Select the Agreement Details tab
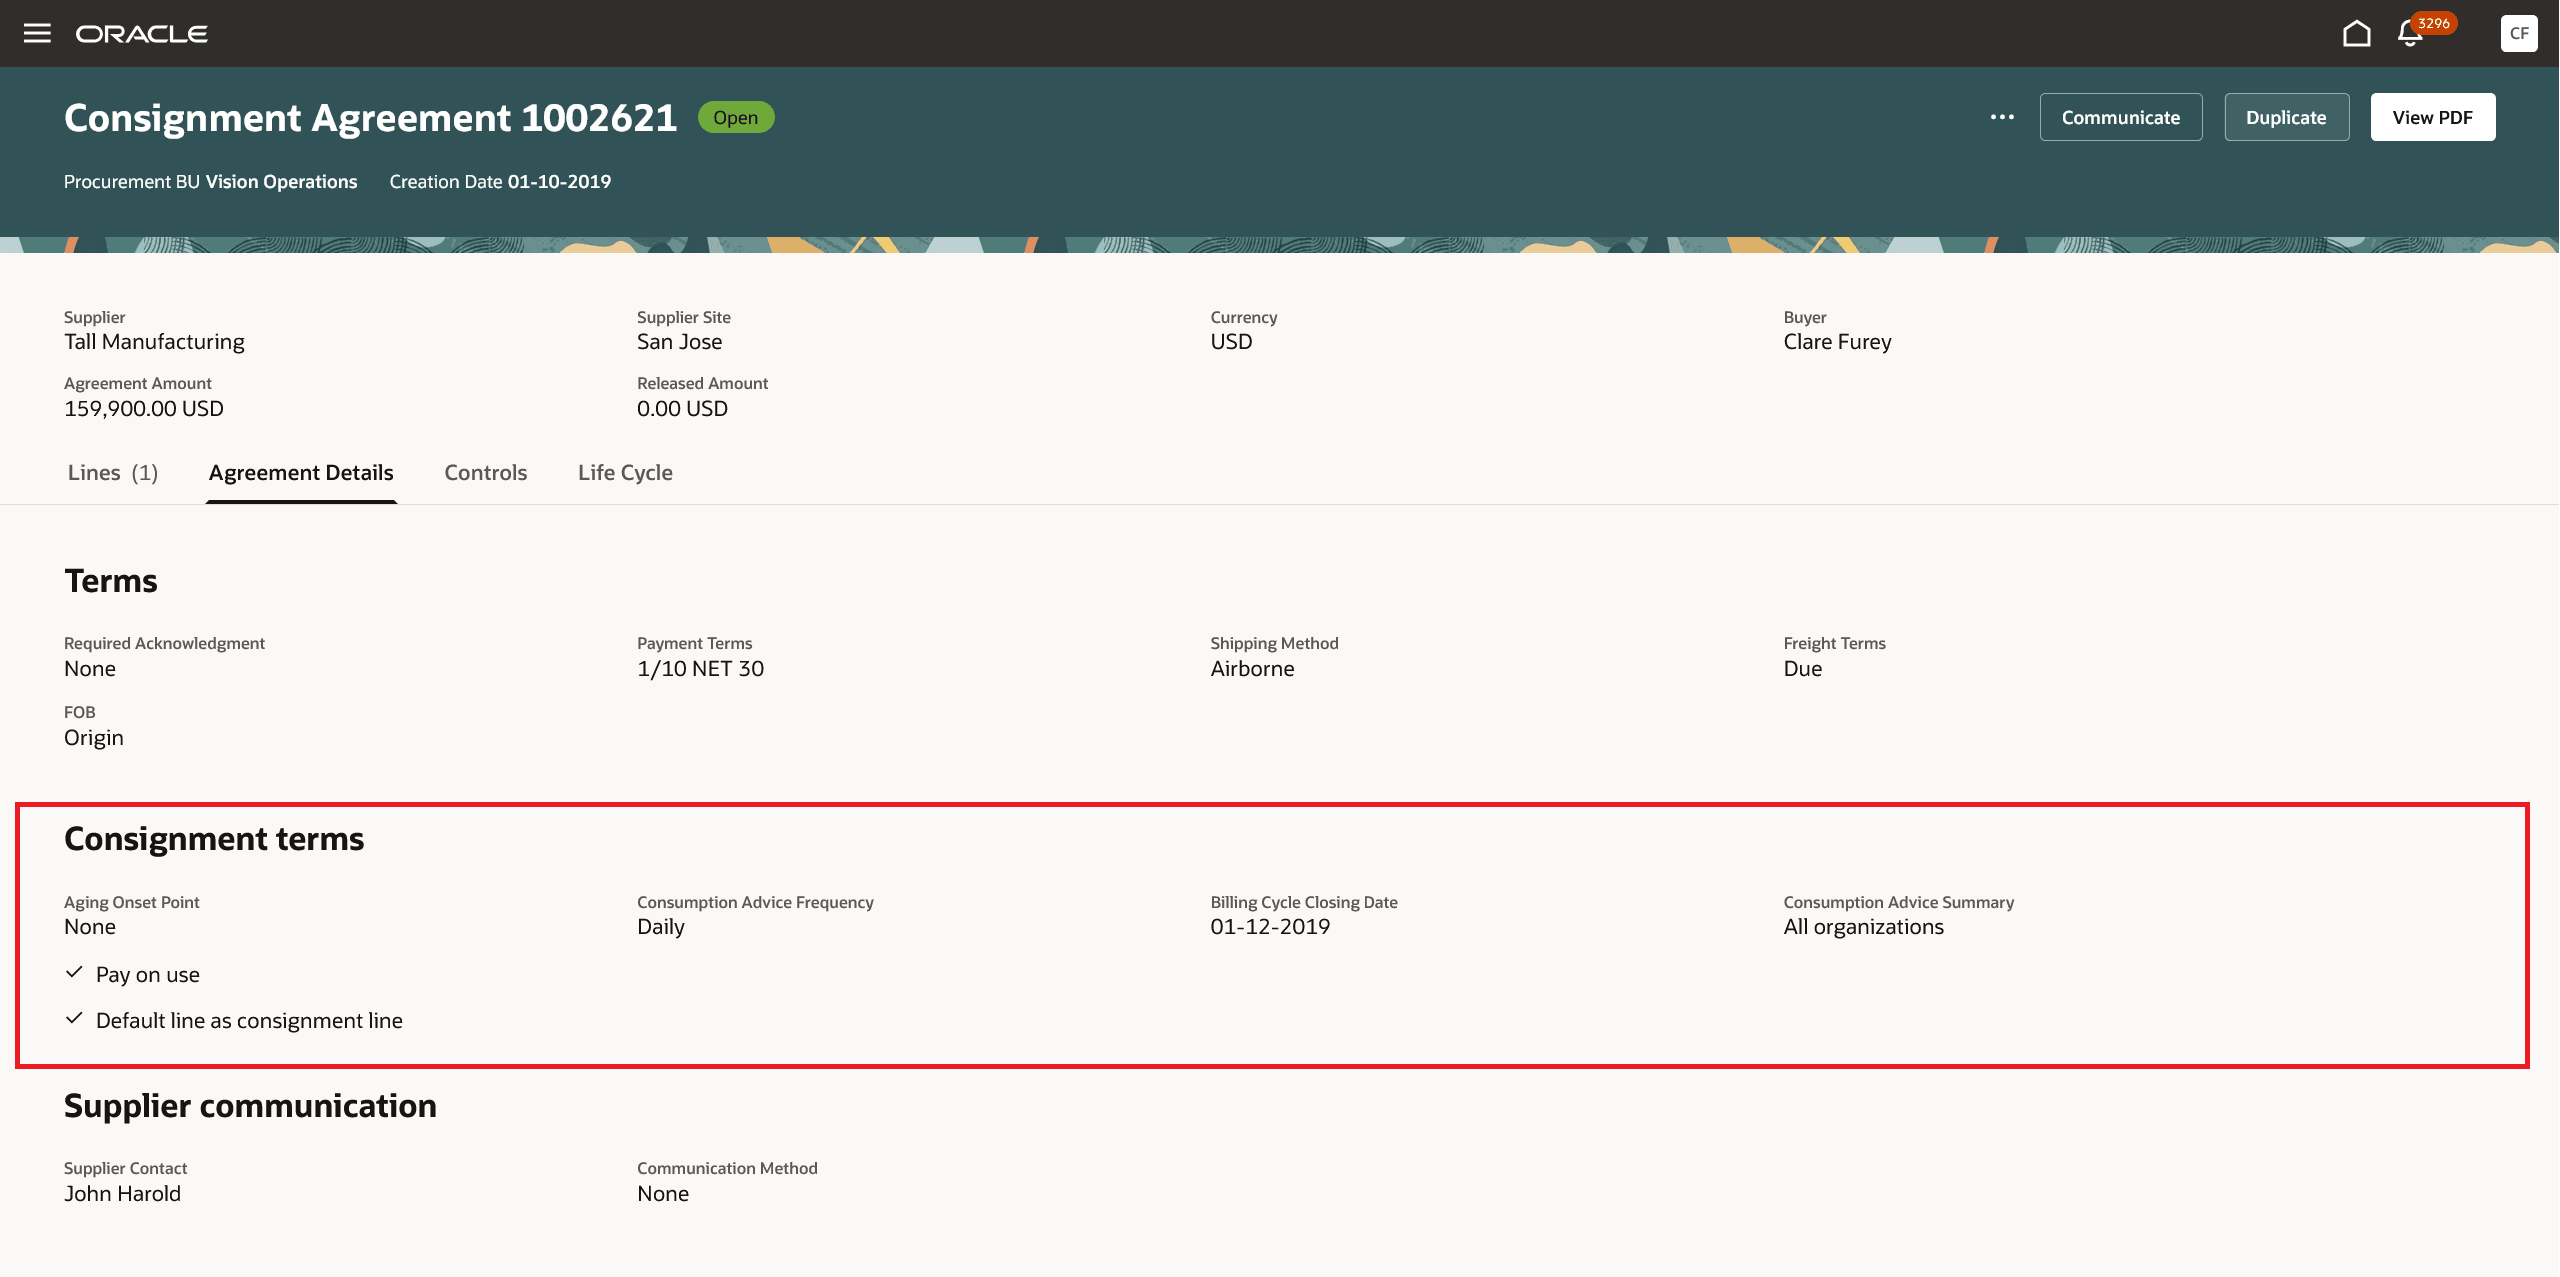Viewport: 2560px width, 1277px height. 301,472
